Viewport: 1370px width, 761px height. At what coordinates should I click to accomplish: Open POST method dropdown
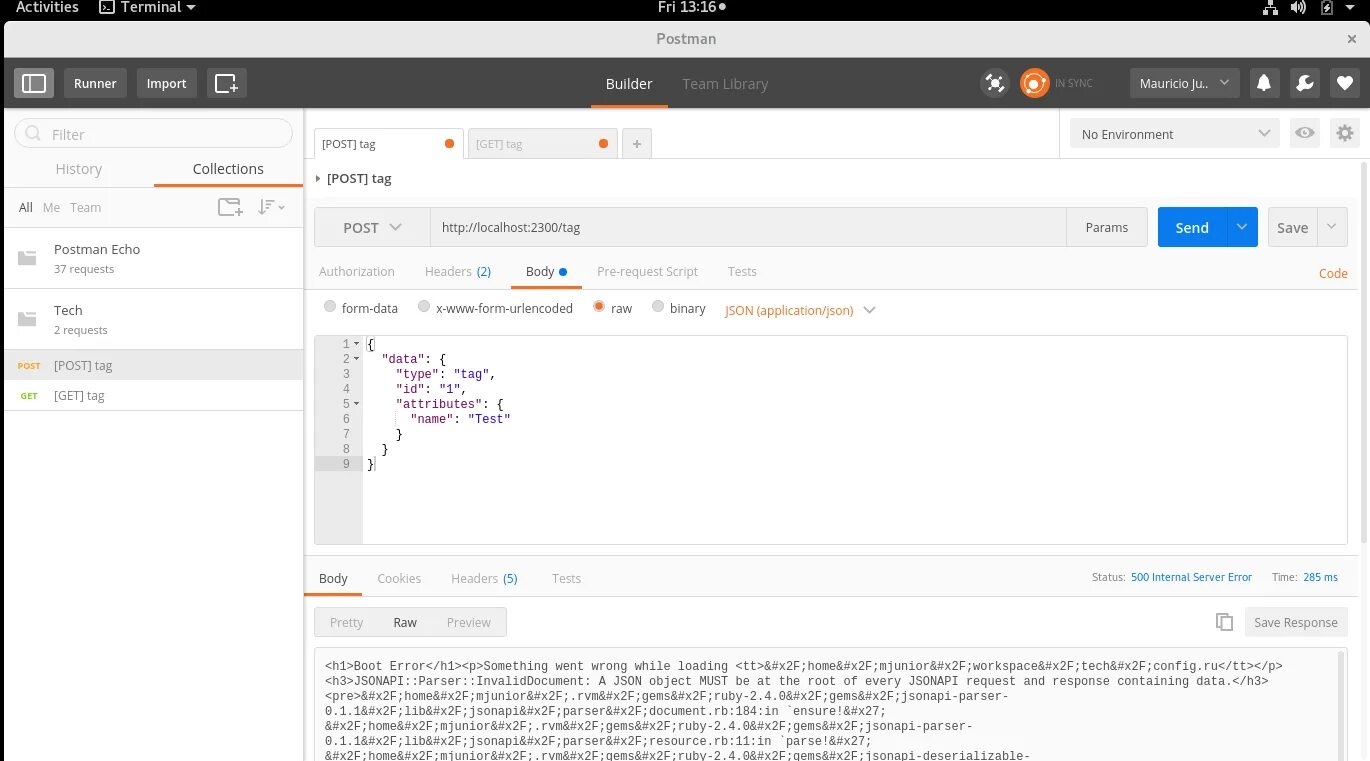(x=372, y=227)
